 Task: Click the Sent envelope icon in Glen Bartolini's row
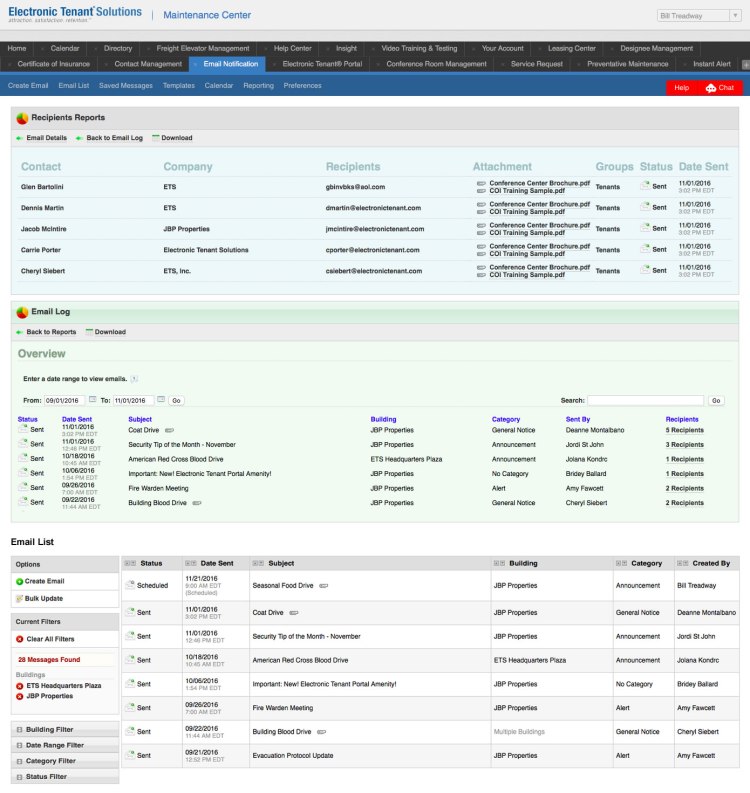click(645, 186)
